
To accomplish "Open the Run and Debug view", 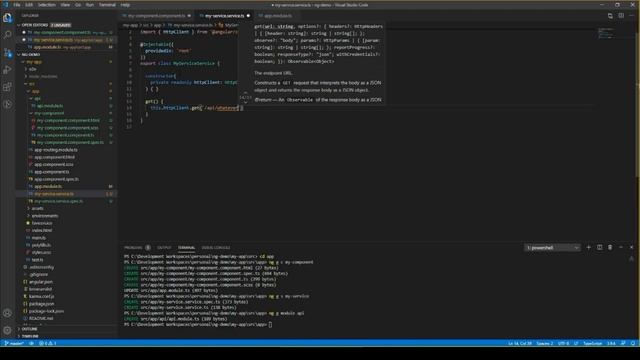I will [x=7, y=70].
